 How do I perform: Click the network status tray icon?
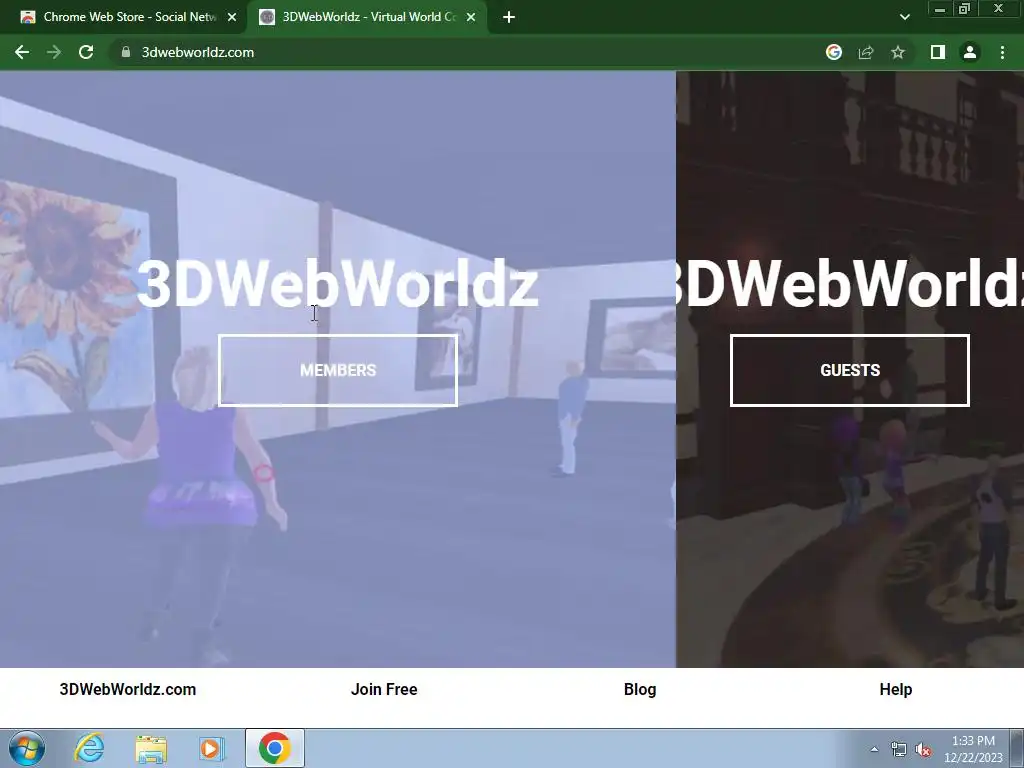tap(899, 749)
